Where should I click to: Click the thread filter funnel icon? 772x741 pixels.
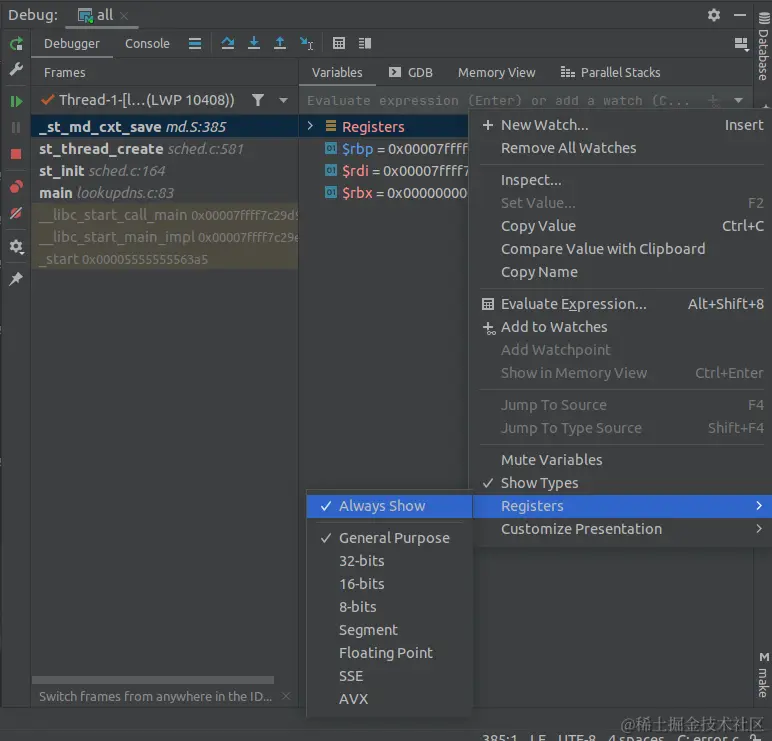point(257,100)
